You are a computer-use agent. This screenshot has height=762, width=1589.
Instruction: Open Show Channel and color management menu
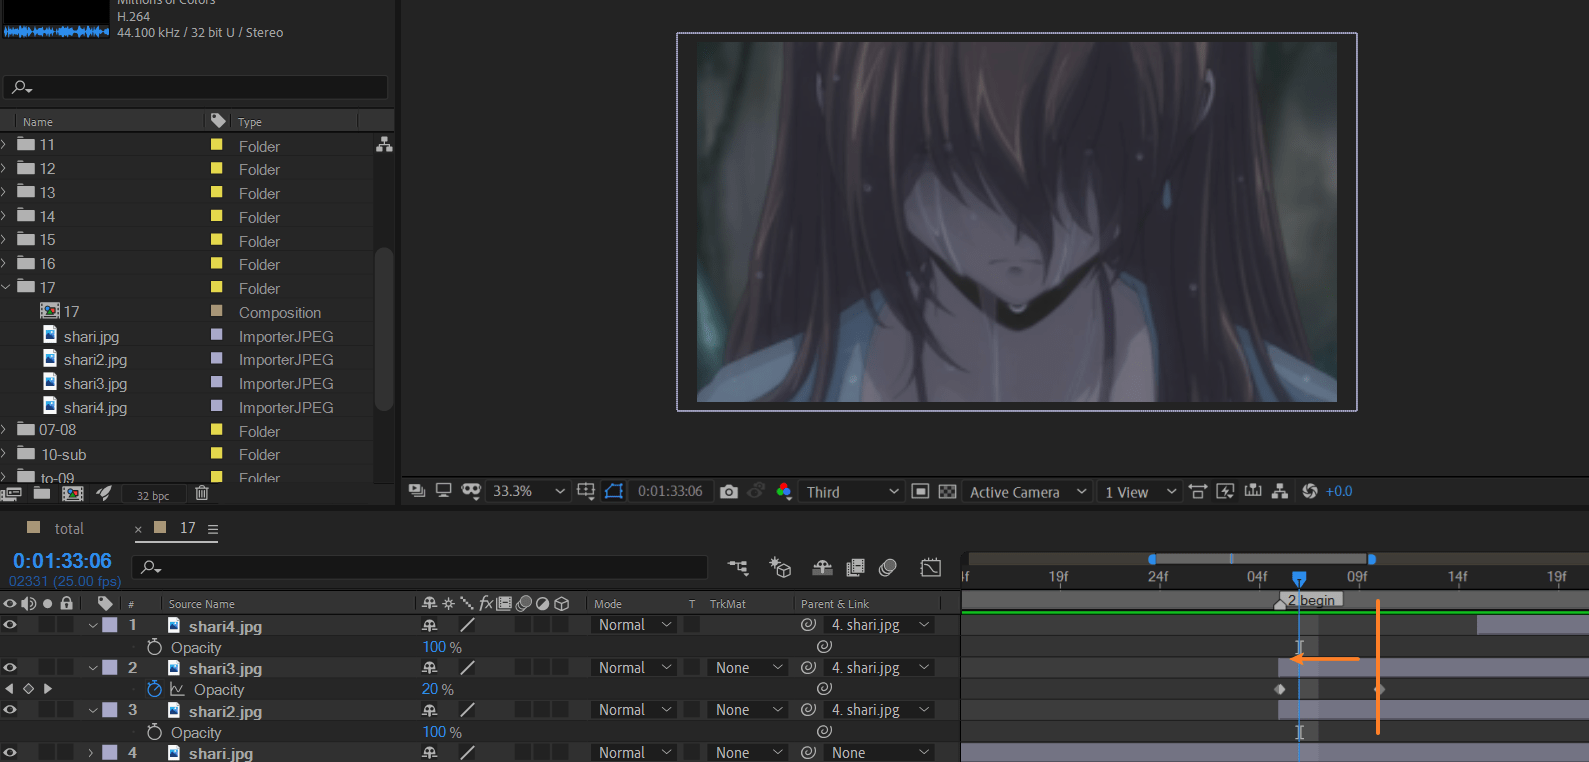click(784, 491)
